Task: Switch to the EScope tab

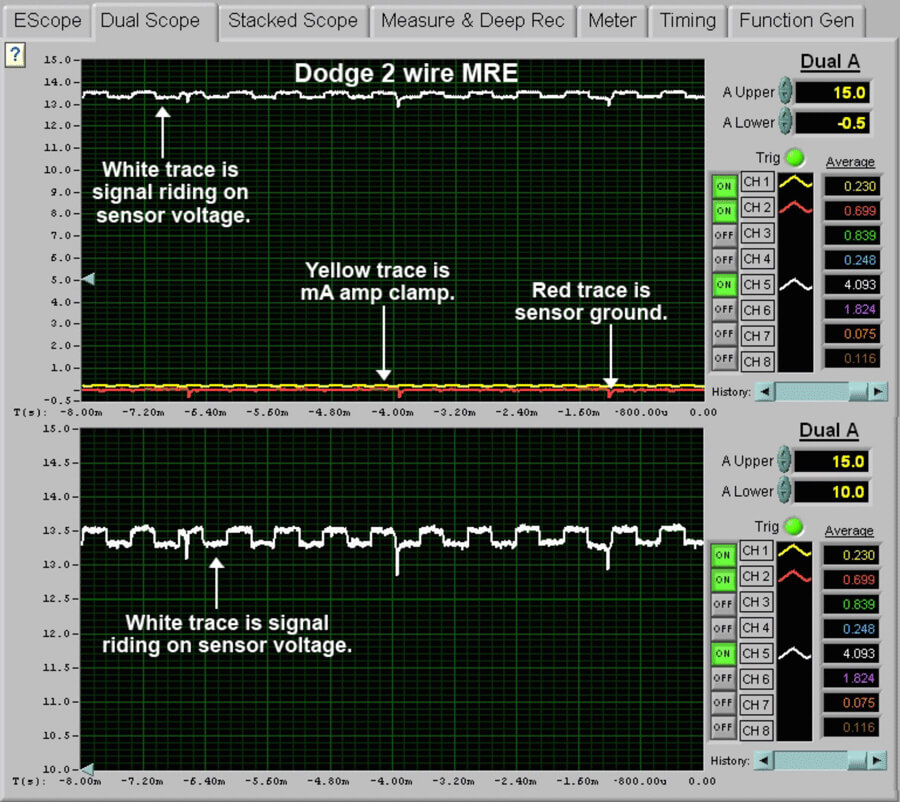Action: pos(47,21)
